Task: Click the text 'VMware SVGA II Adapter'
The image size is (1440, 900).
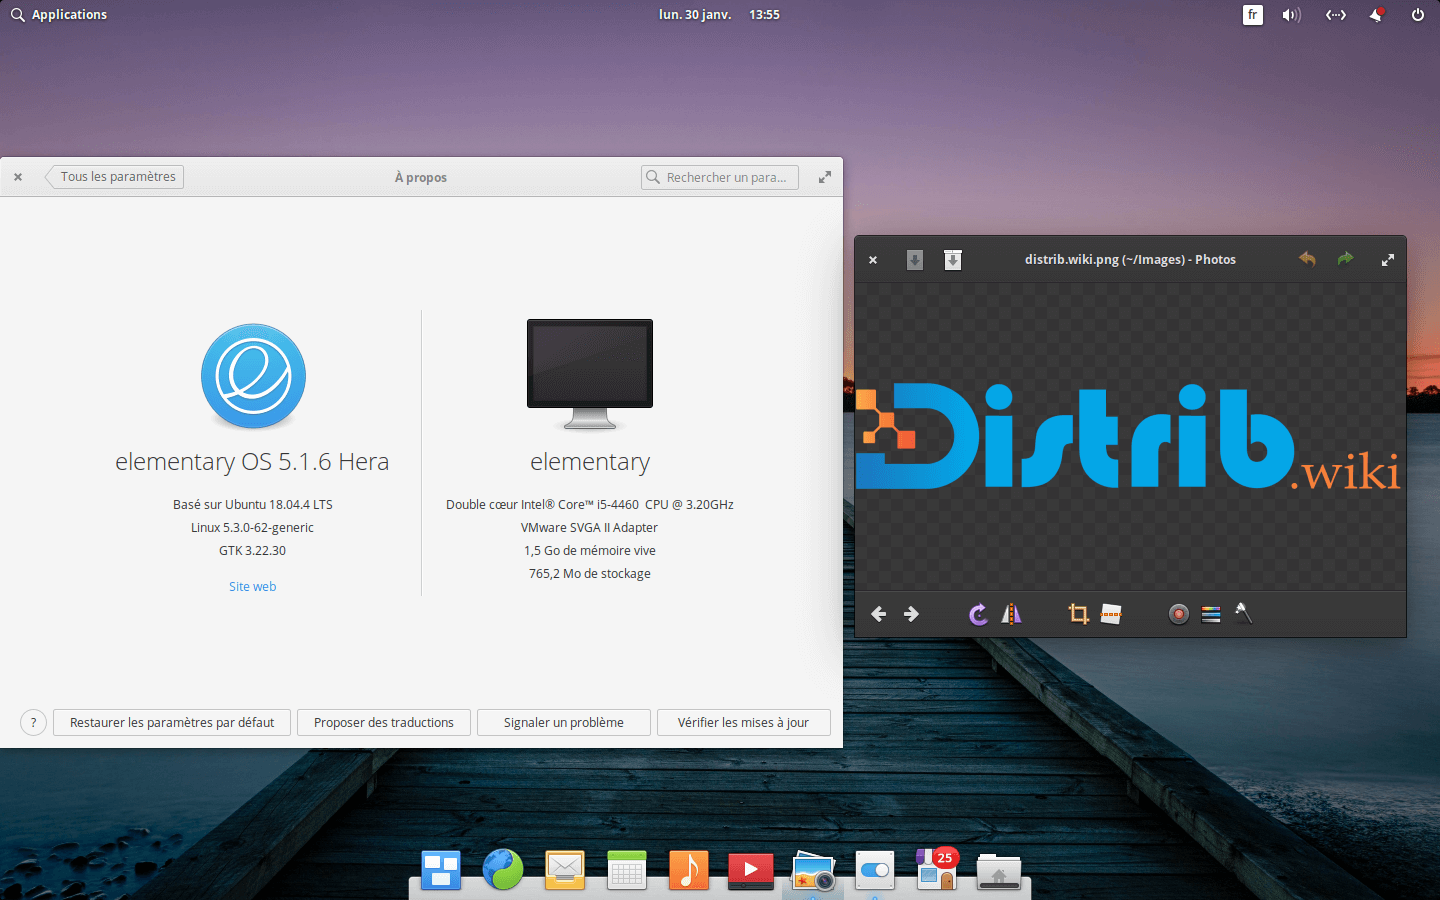Action: click(x=590, y=528)
